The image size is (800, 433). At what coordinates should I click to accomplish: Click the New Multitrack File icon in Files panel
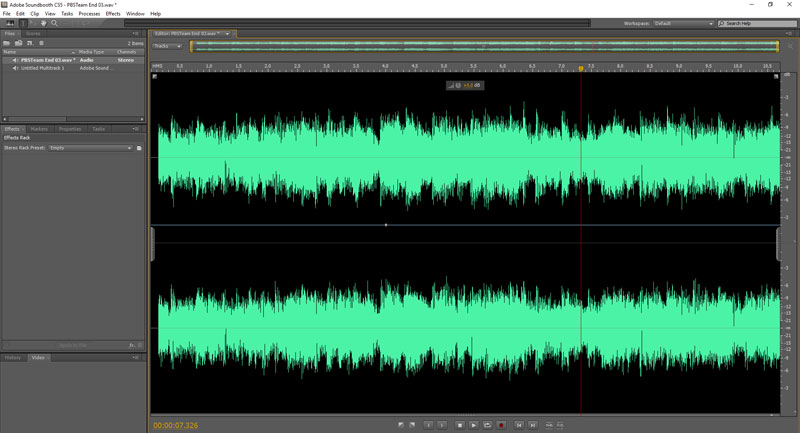(x=30, y=43)
